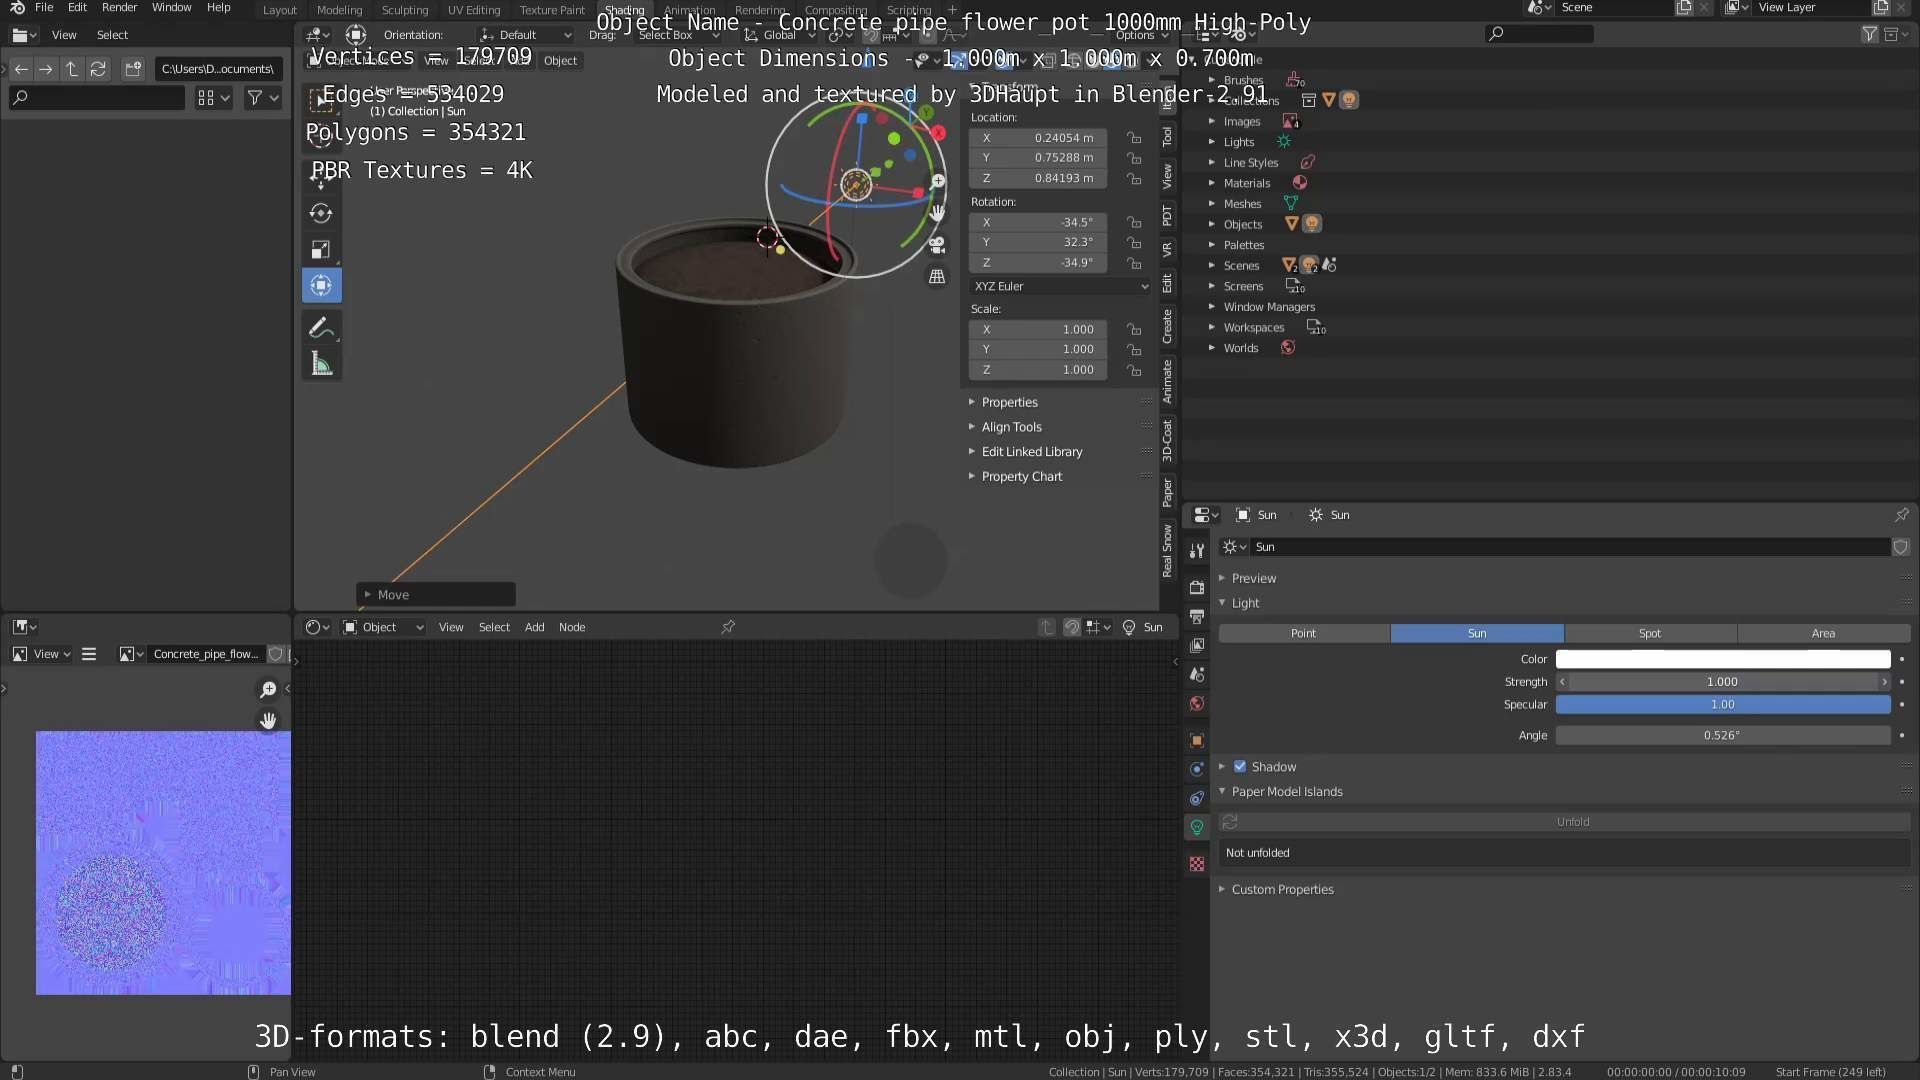Select the Measure tool
This screenshot has height=1080, width=1920.
point(321,364)
